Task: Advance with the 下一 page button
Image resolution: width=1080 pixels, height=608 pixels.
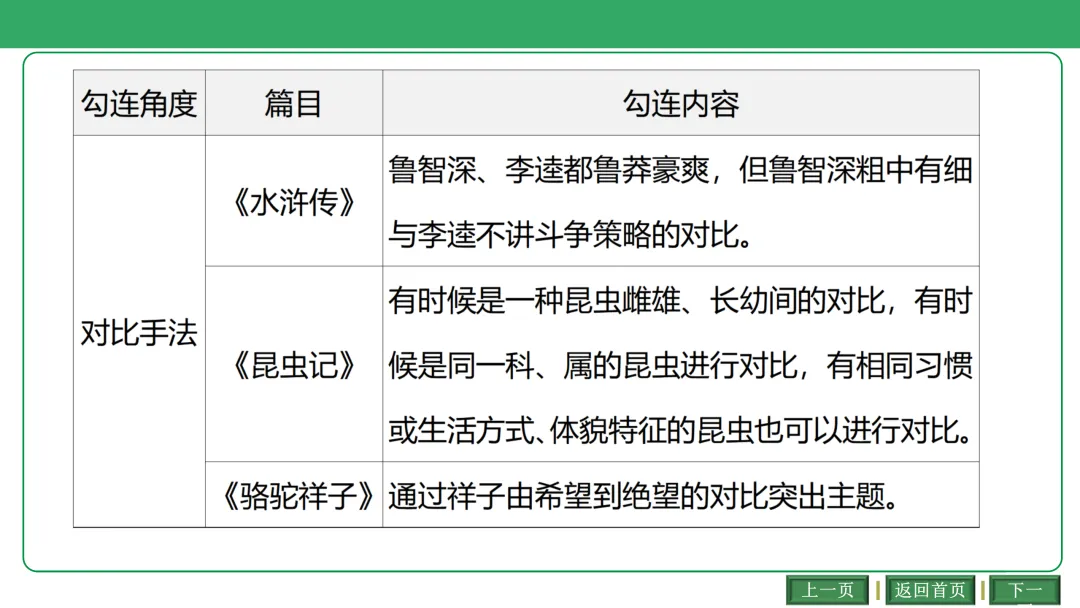Action: [x=1025, y=590]
